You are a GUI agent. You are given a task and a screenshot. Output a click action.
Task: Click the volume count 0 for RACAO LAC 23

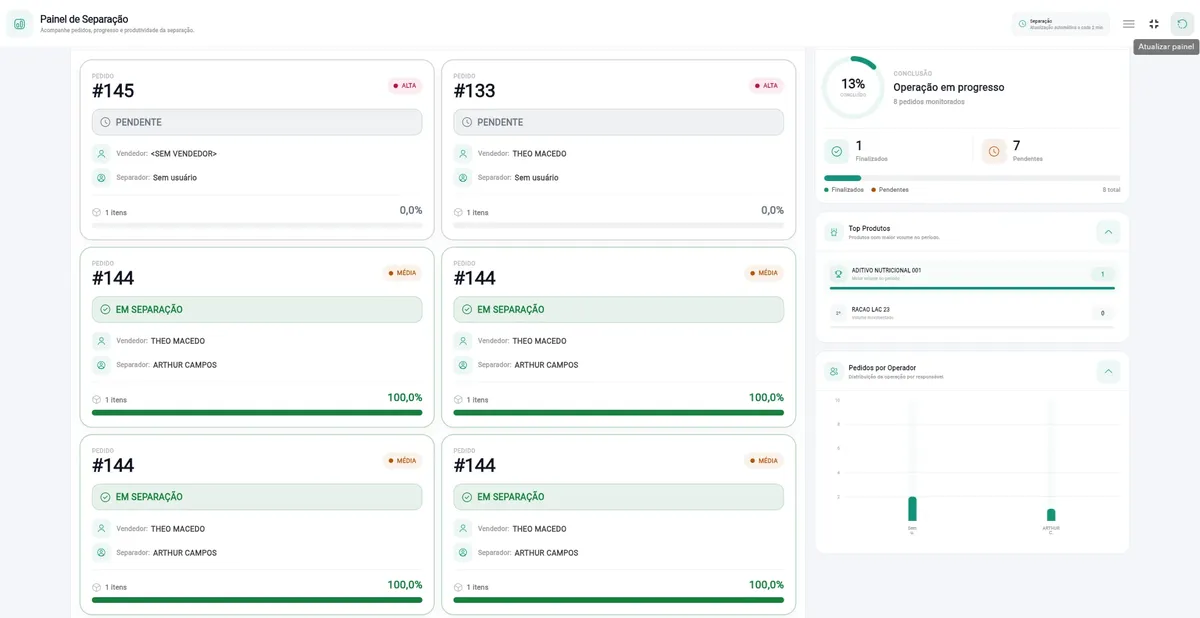point(1102,313)
